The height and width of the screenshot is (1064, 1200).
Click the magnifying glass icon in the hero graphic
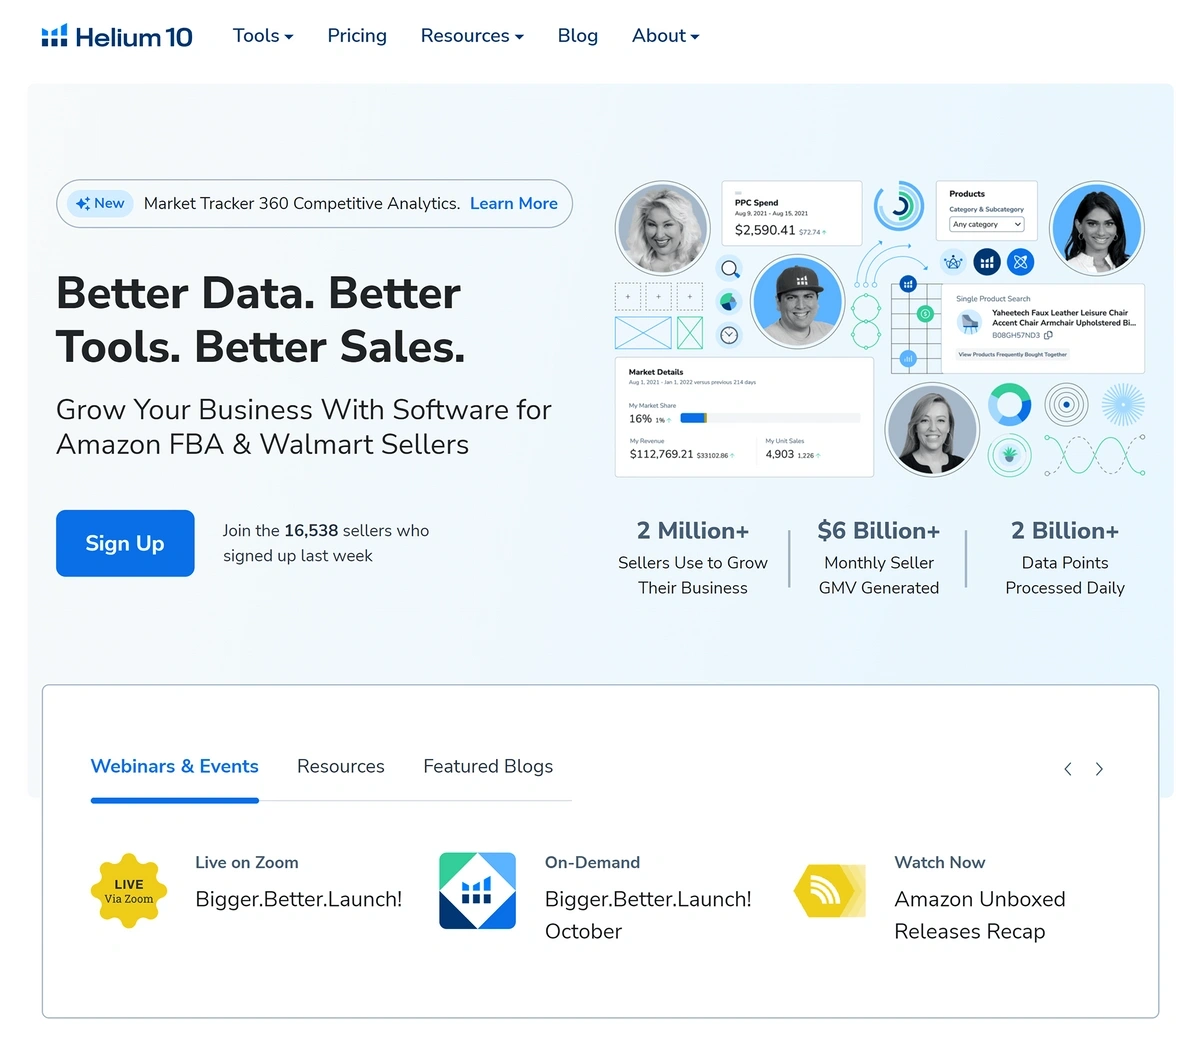click(x=730, y=268)
